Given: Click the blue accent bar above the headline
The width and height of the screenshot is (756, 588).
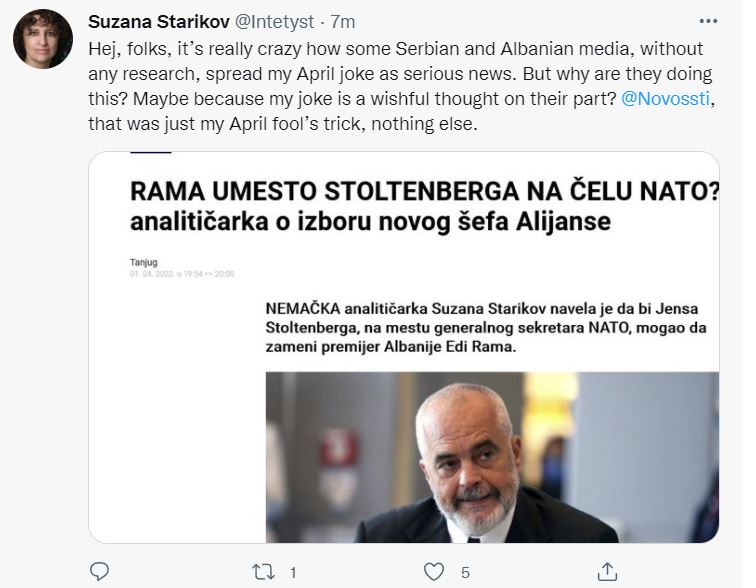Looking at the screenshot, I should pos(151,154).
